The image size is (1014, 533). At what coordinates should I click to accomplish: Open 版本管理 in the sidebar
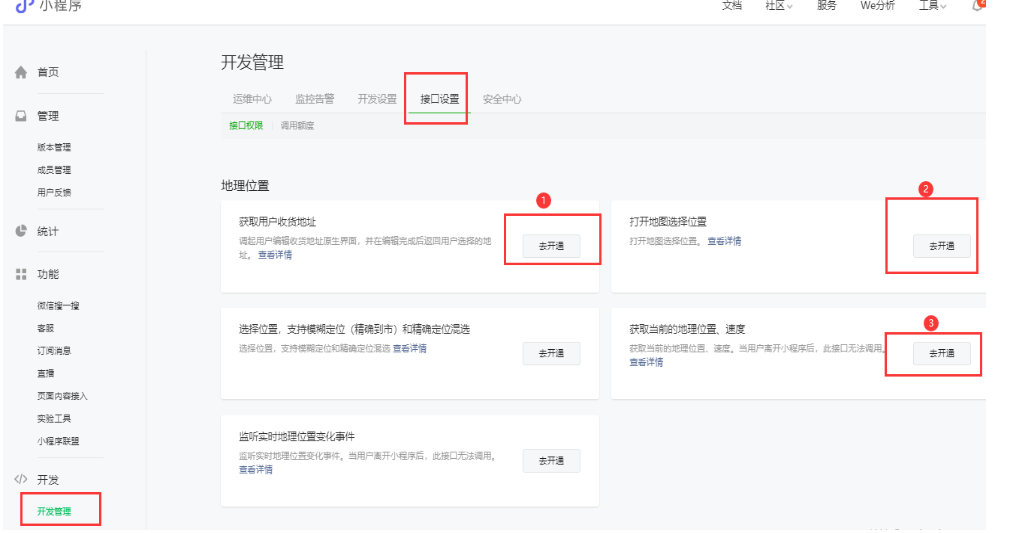[54, 148]
